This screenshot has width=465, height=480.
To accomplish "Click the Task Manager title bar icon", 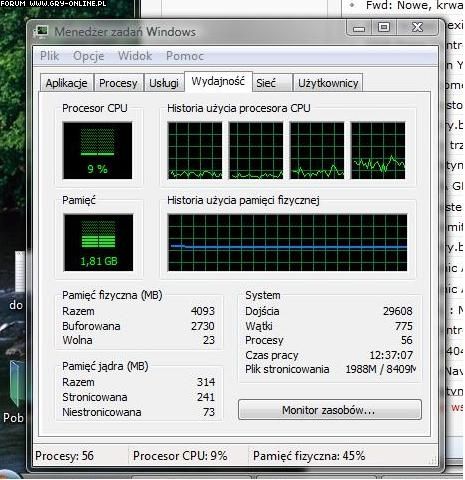I will [42, 31].
